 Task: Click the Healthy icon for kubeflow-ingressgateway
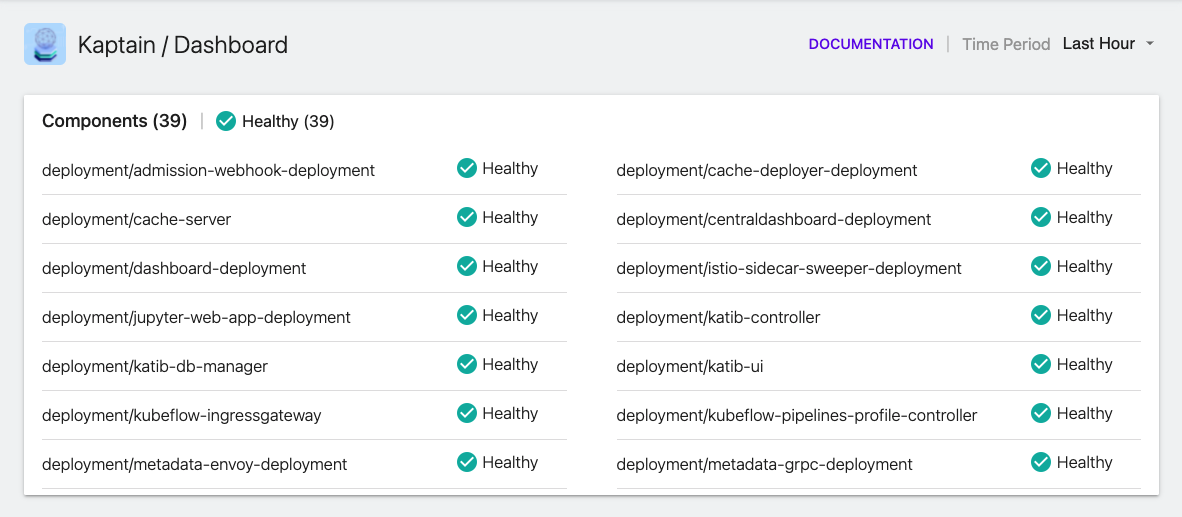tap(467, 413)
